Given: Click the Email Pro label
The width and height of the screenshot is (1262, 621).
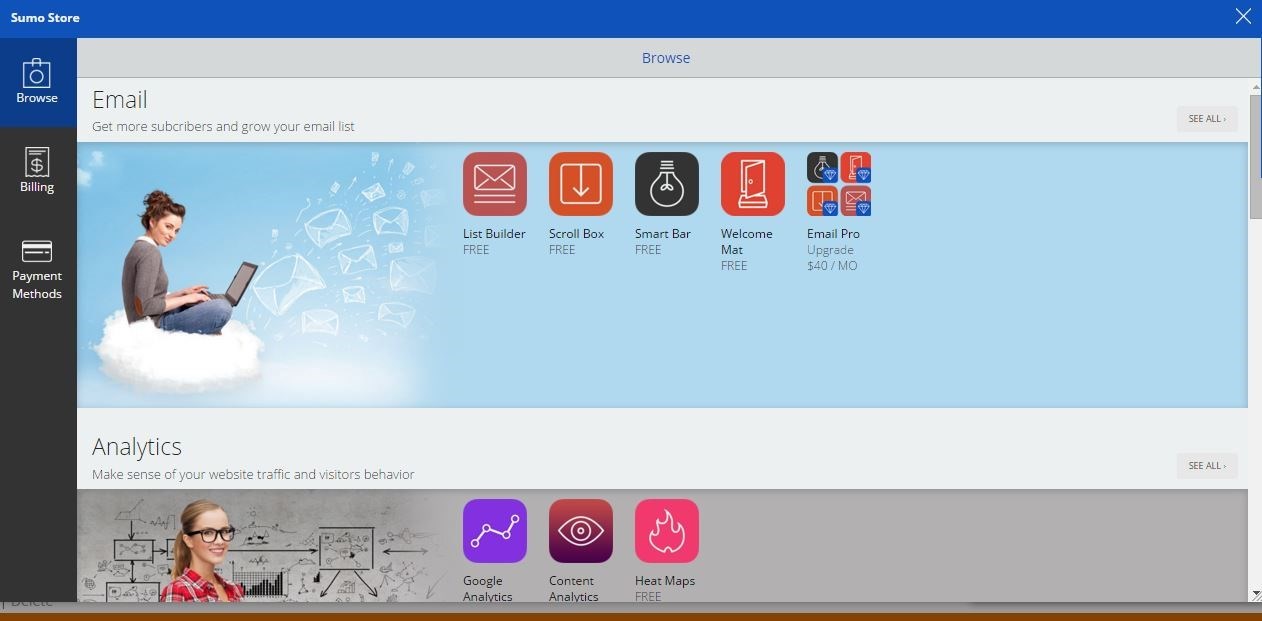Looking at the screenshot, I should (x=833, y=234).
